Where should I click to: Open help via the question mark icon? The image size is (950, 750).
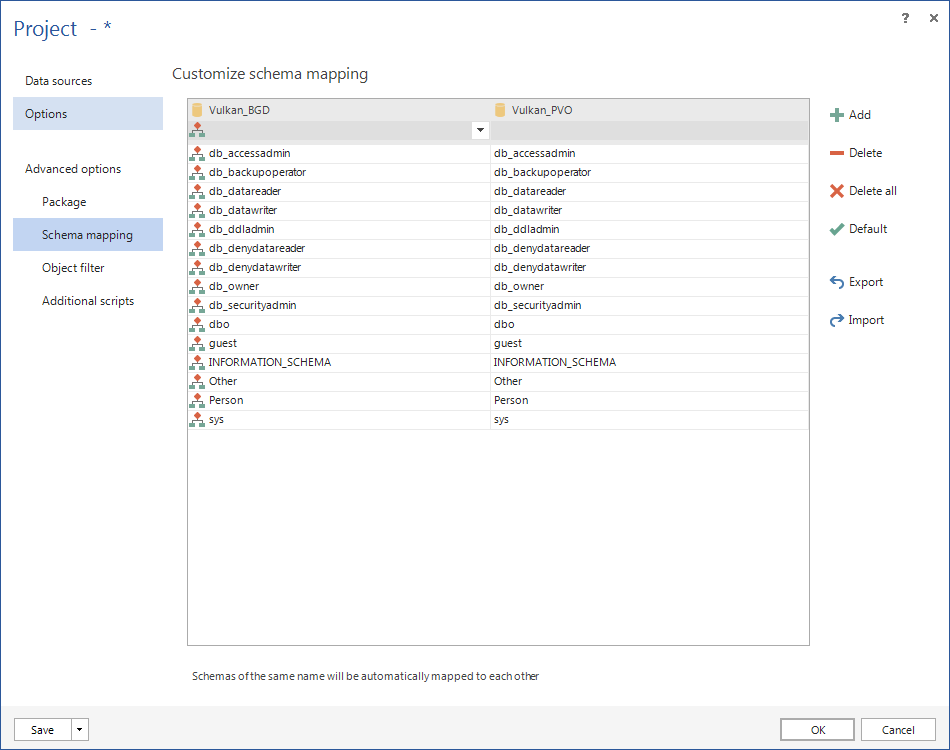click(905, 18)
